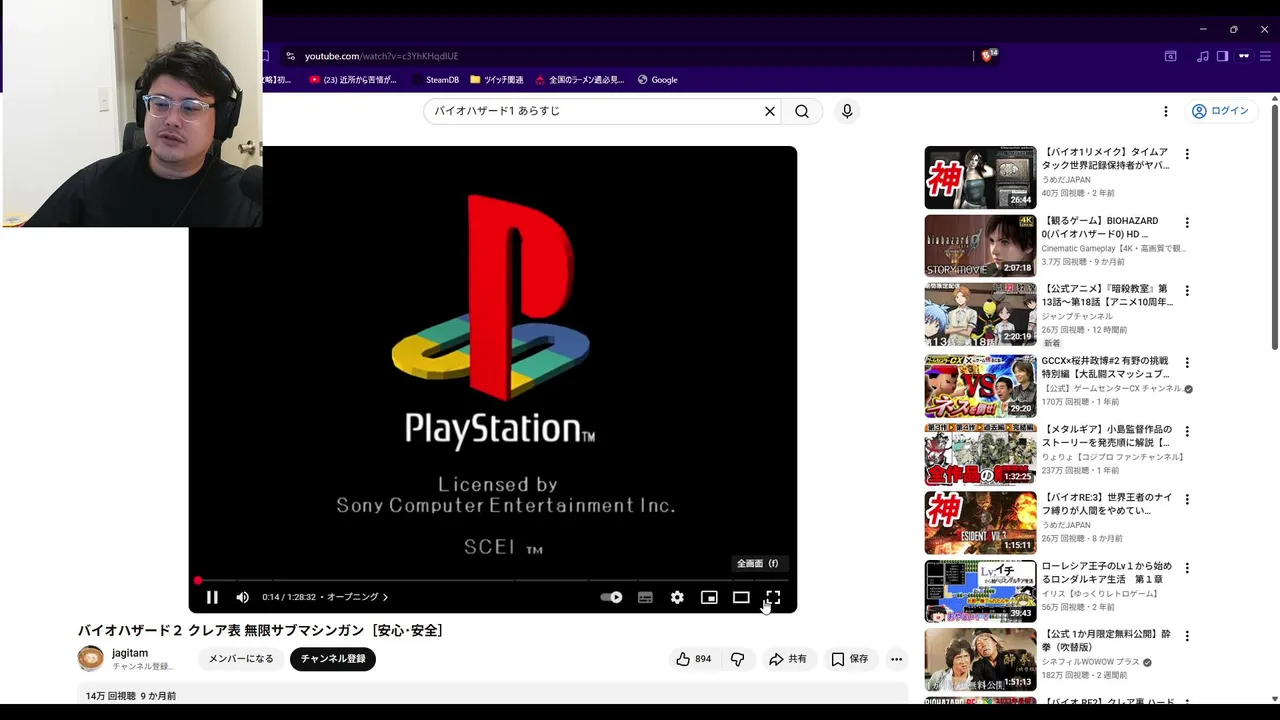Viewport: 1280px width, 720px height.
Task: Open YouTube settings three-dot menu near login
Action: (x=1165, y=111)
